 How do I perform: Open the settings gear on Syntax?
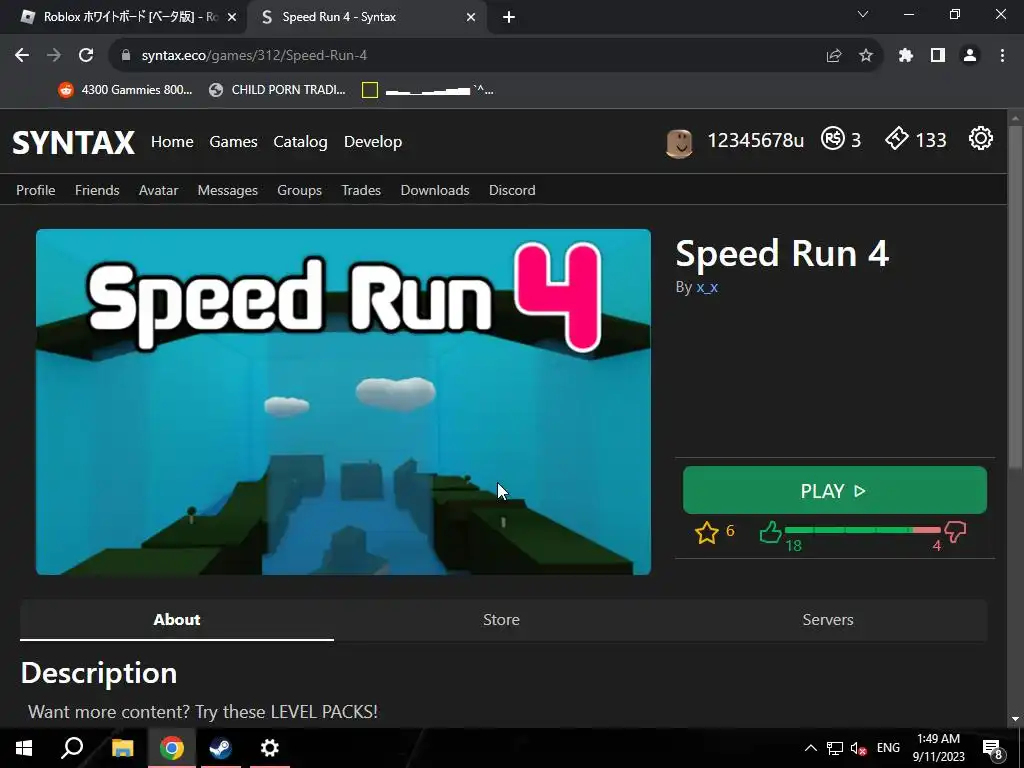tap(981, 138)
